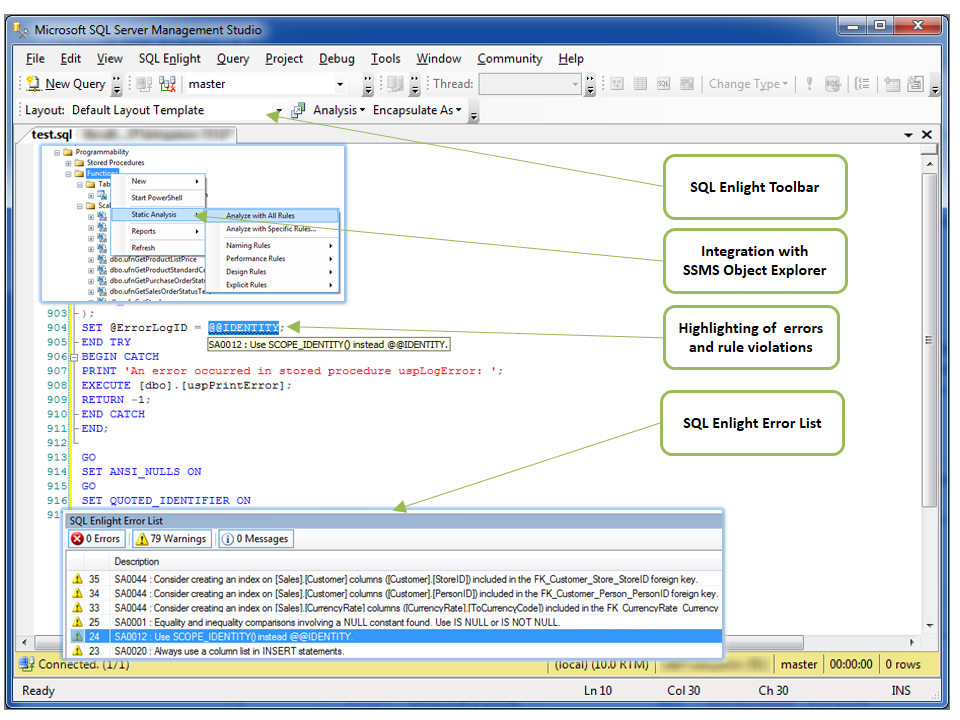Click Refresh in context menu
The width and height of the screenshot is (960, 720).
pos(143,248)
